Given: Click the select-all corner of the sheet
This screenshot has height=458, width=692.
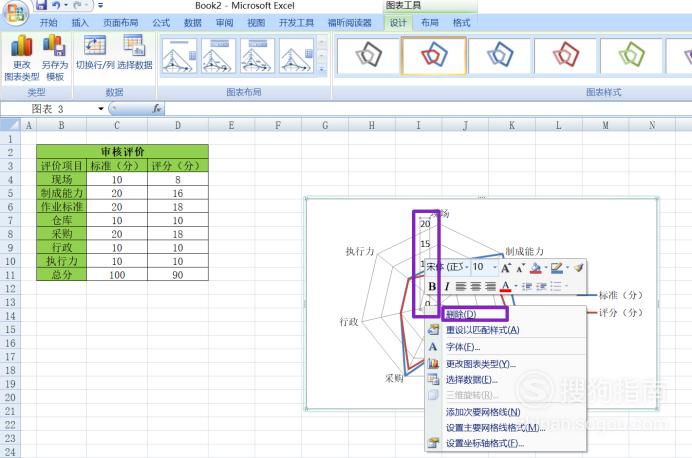Looking at the screenshot, I should [x=11, y=125].
